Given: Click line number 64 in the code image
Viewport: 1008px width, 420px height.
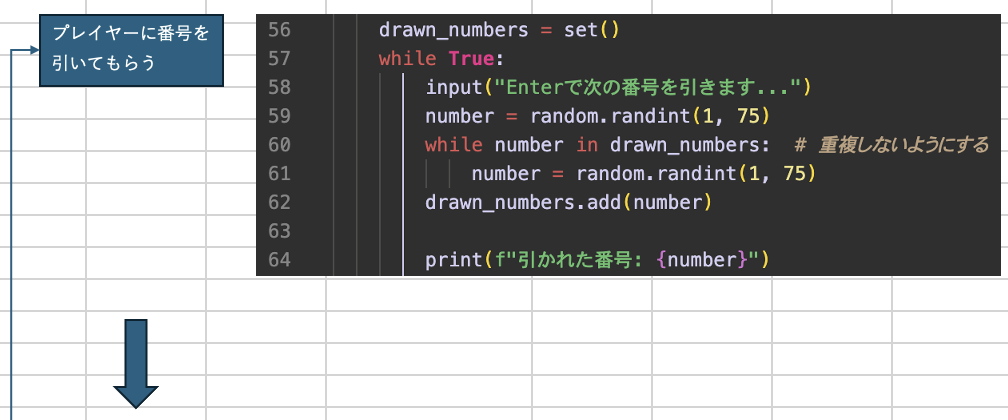Looking at the screenshot, I should (279, 260).
